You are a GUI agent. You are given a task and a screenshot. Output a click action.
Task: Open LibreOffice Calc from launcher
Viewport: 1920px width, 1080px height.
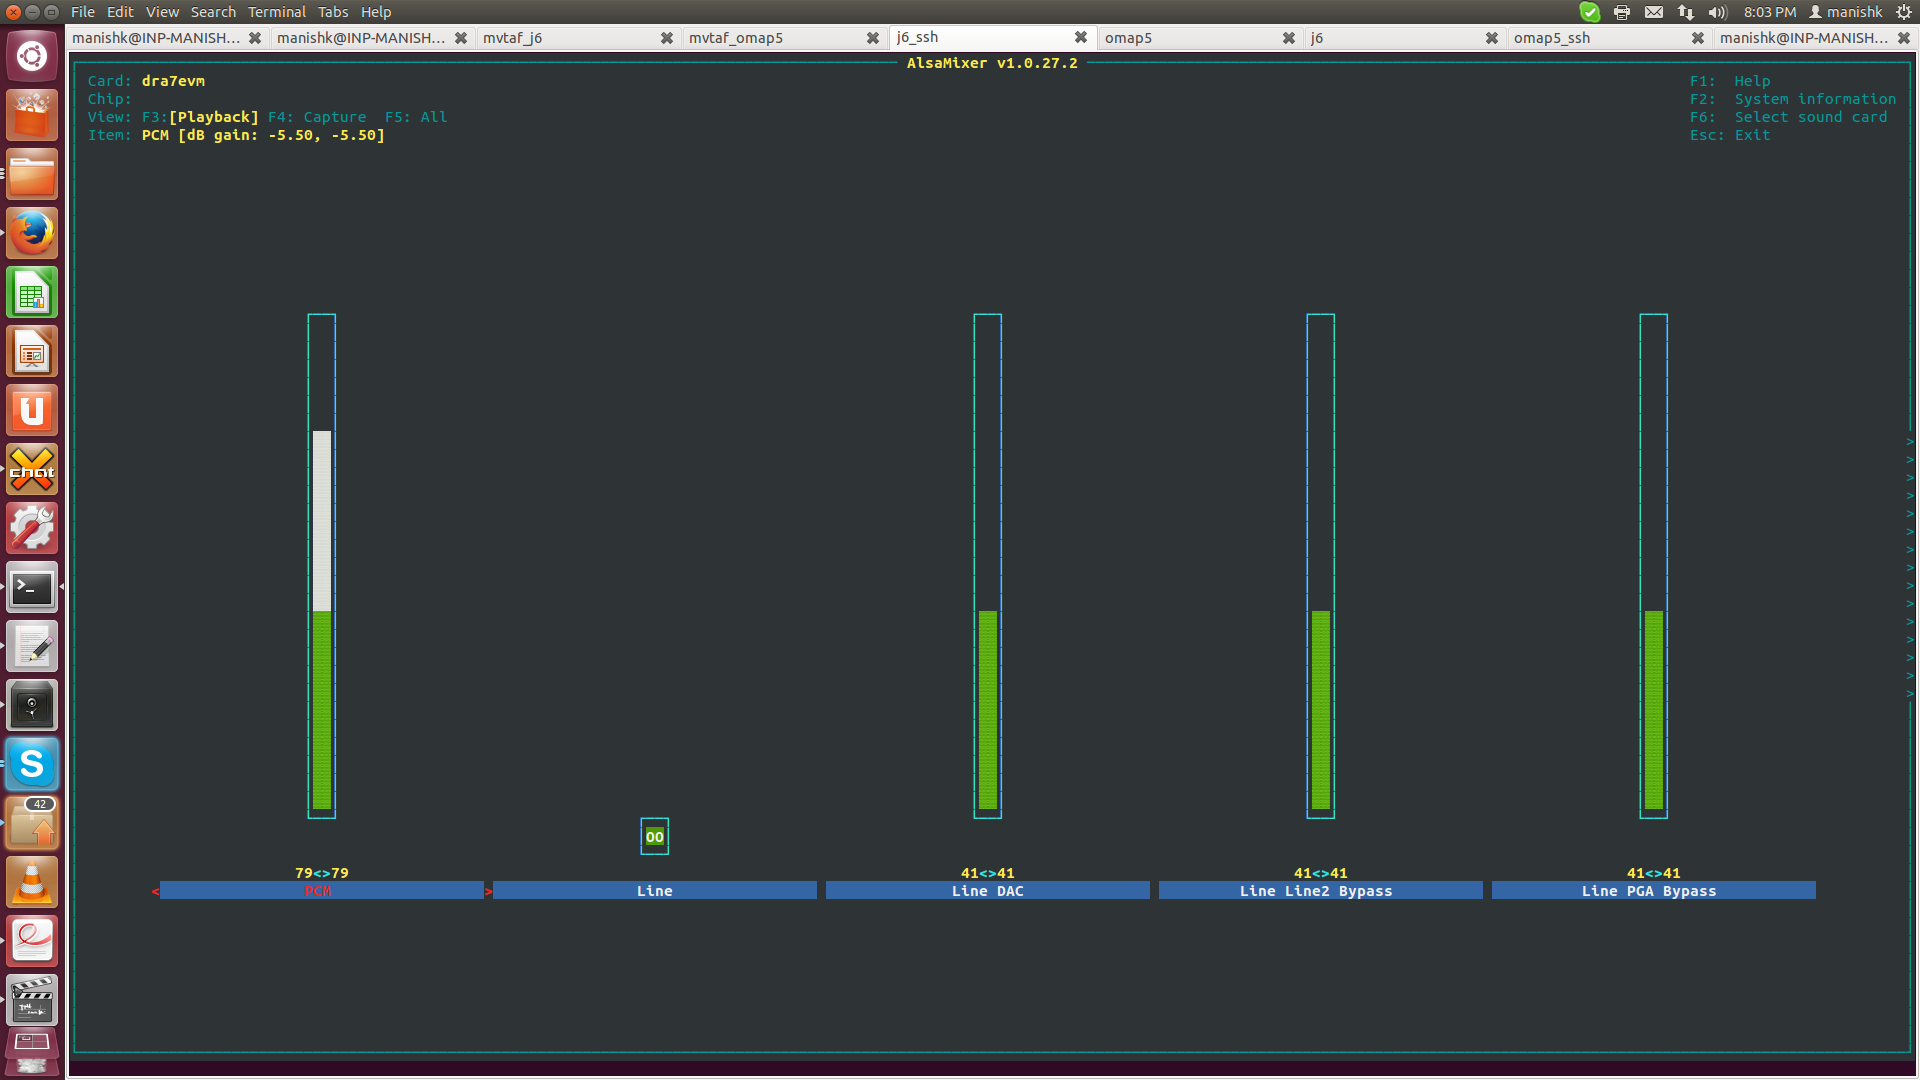pos(32,292)
